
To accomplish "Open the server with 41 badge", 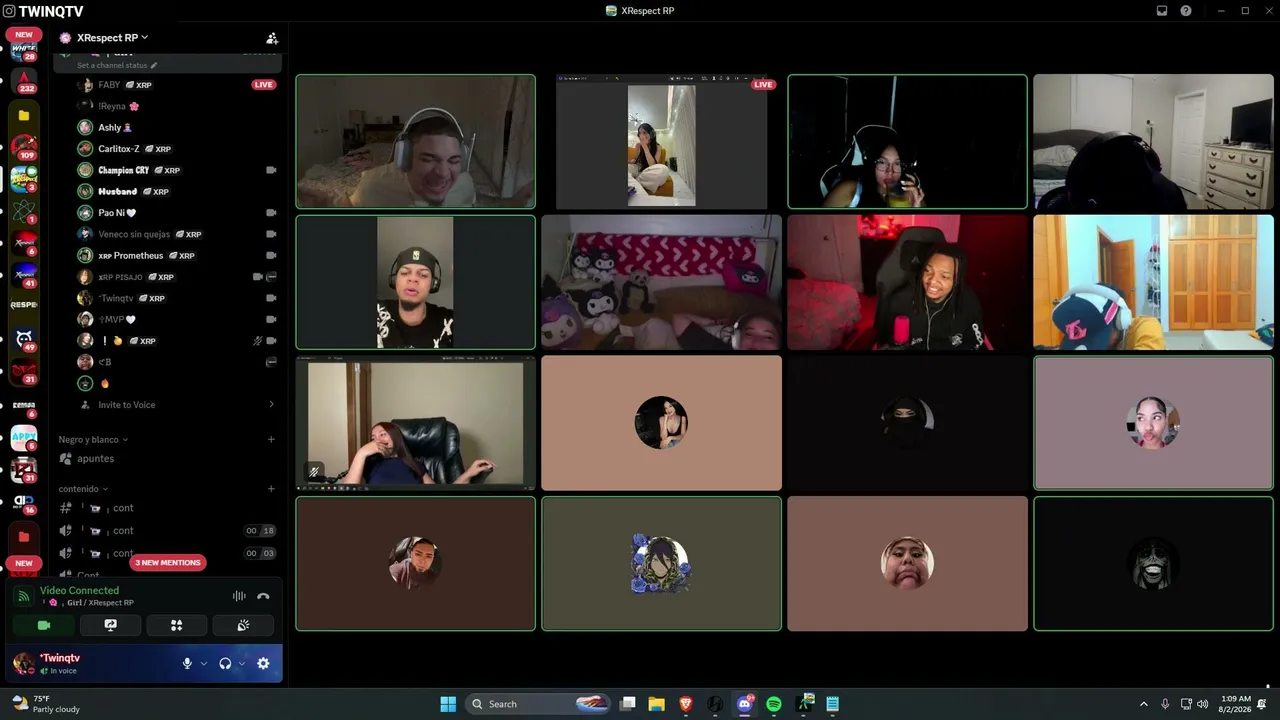I will 24,275.
